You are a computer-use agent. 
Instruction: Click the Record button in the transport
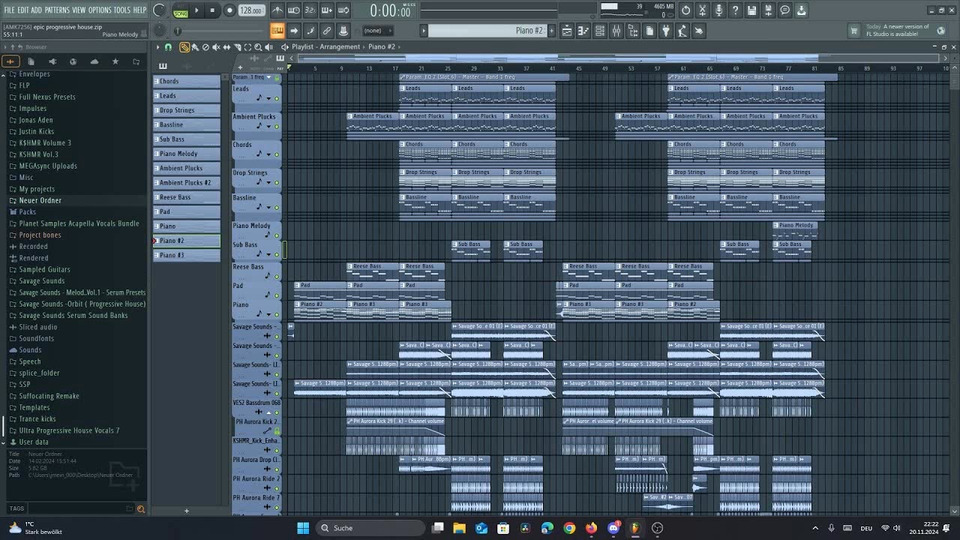[229, 10]
